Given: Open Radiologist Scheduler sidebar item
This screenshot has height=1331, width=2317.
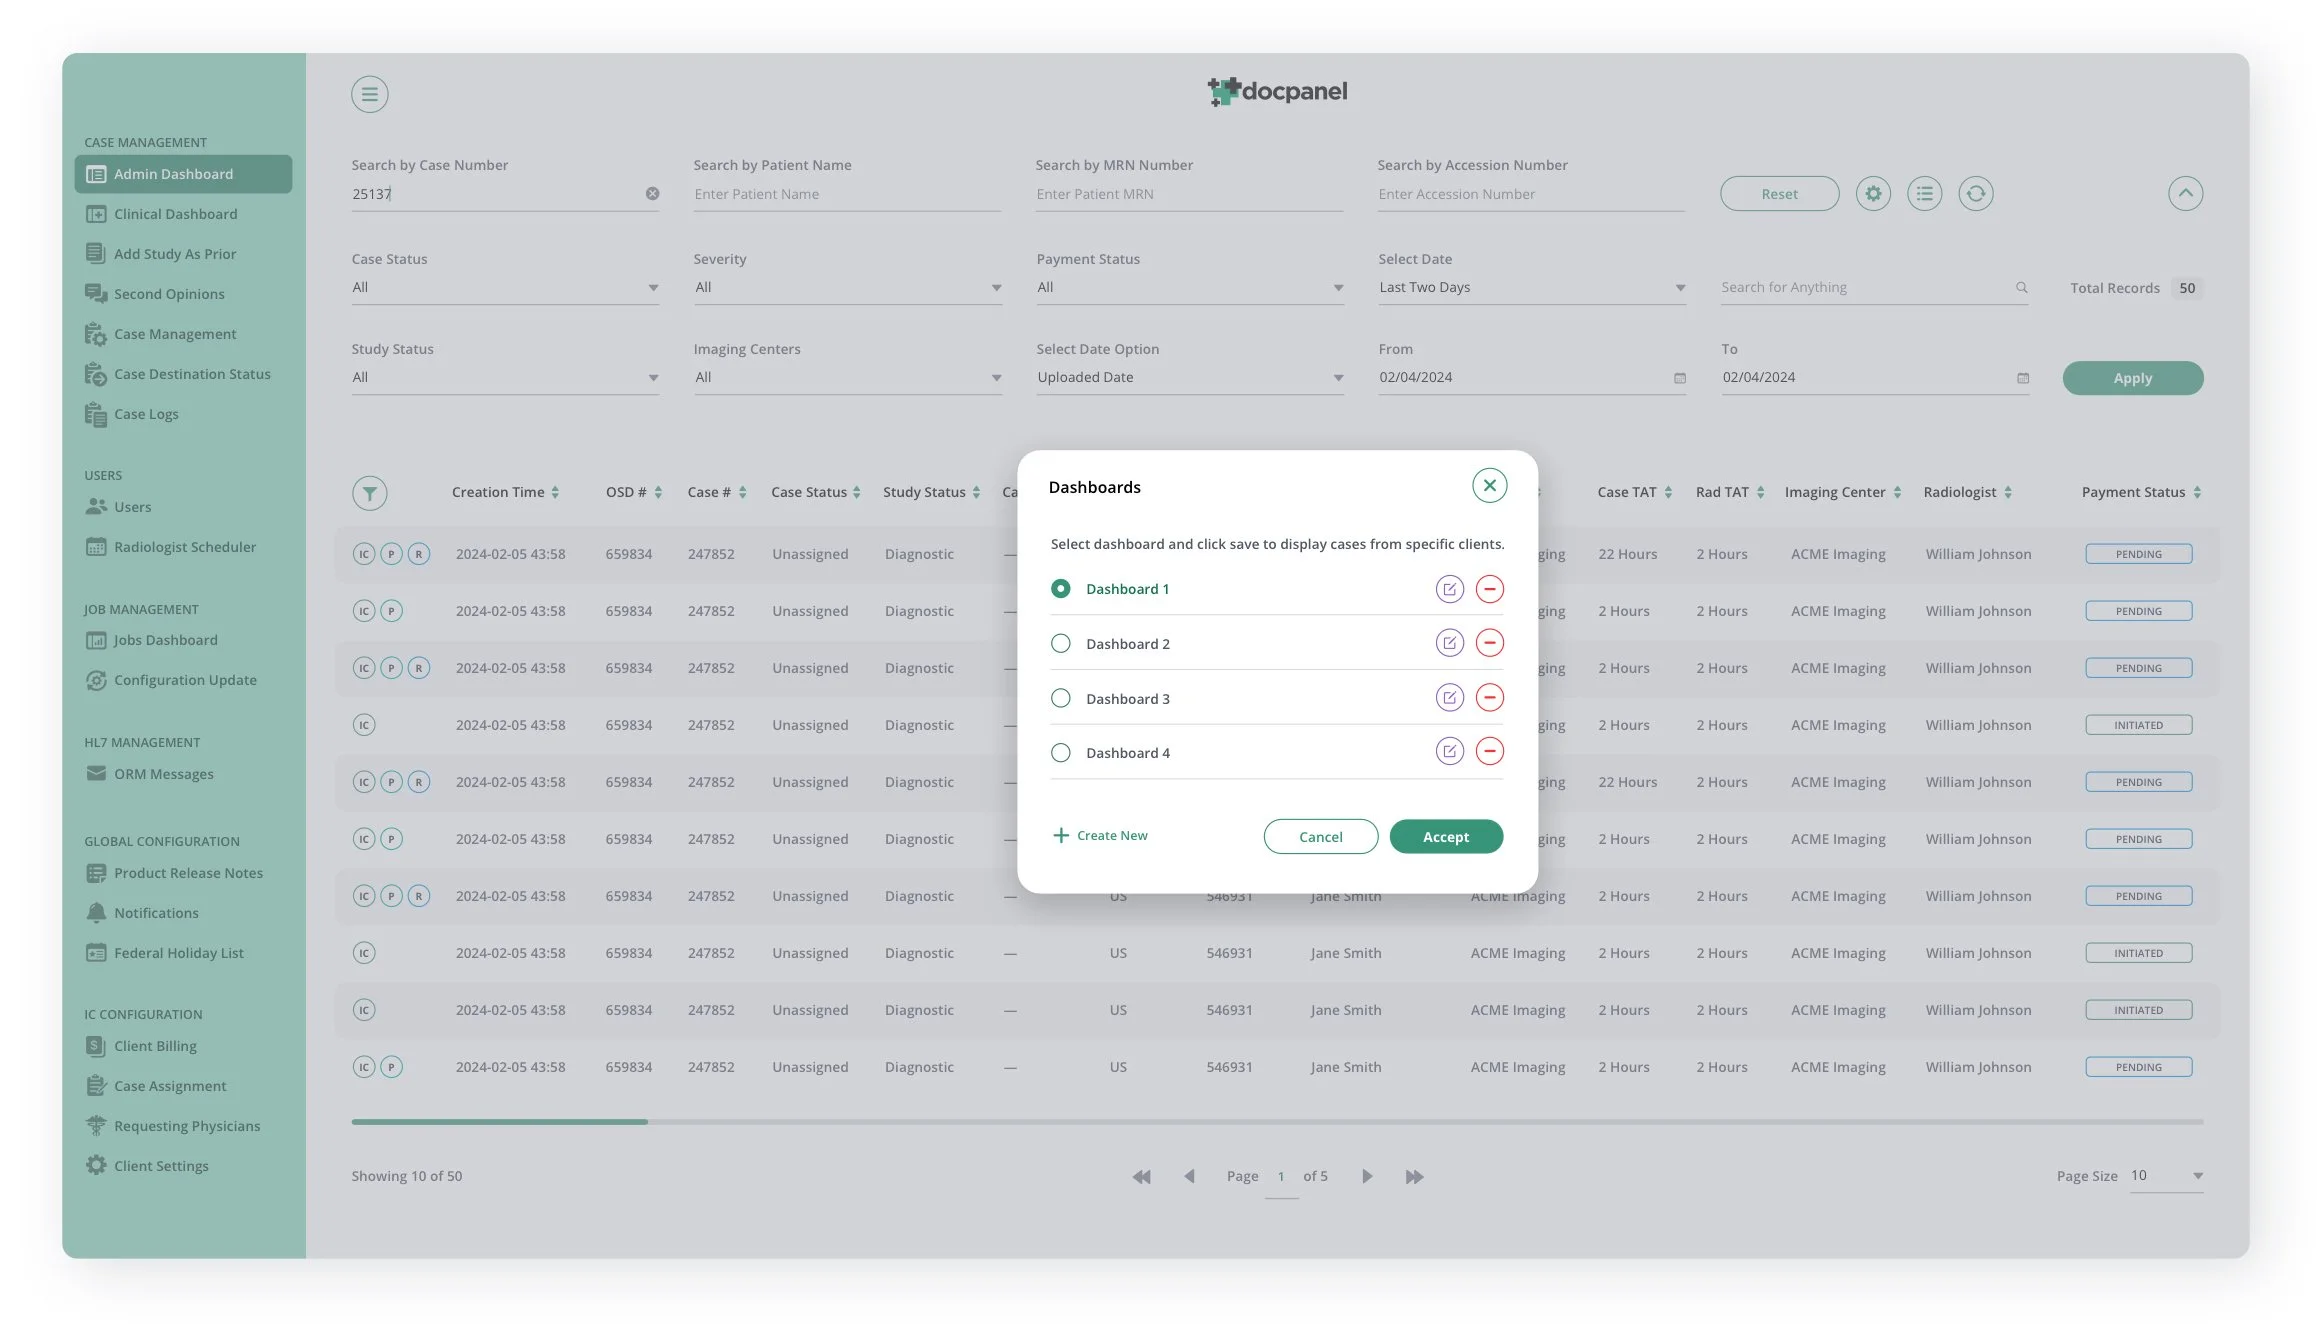Looking at the screenshot, I should [184, 547].
